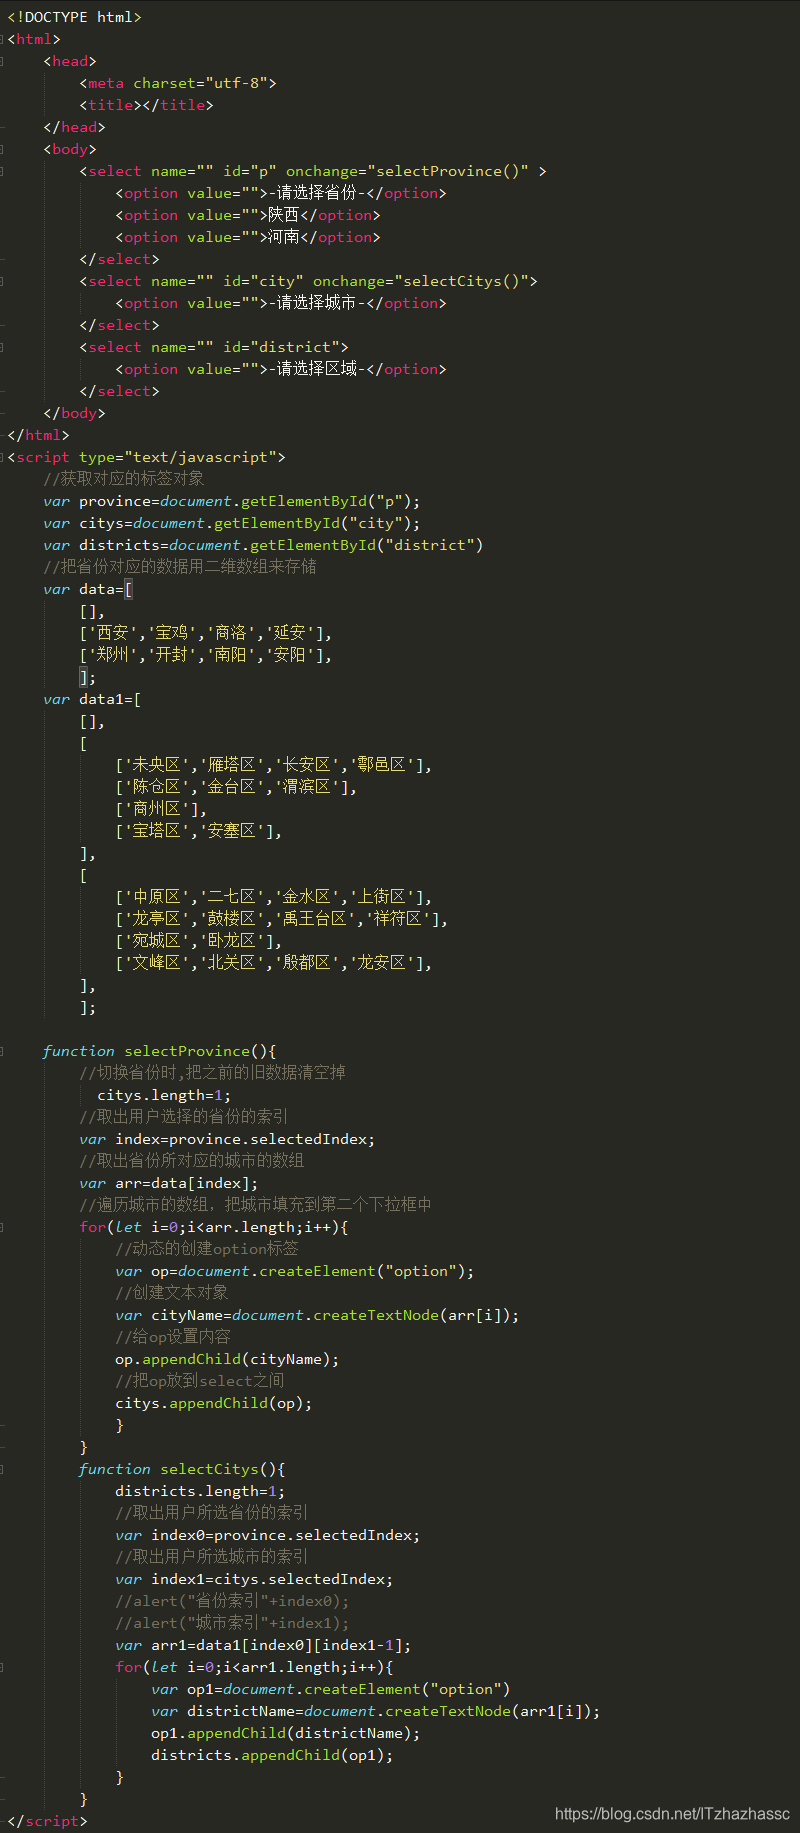
Task: Click the function selectProvince(){ line
Action: (x=160, y=1051)
